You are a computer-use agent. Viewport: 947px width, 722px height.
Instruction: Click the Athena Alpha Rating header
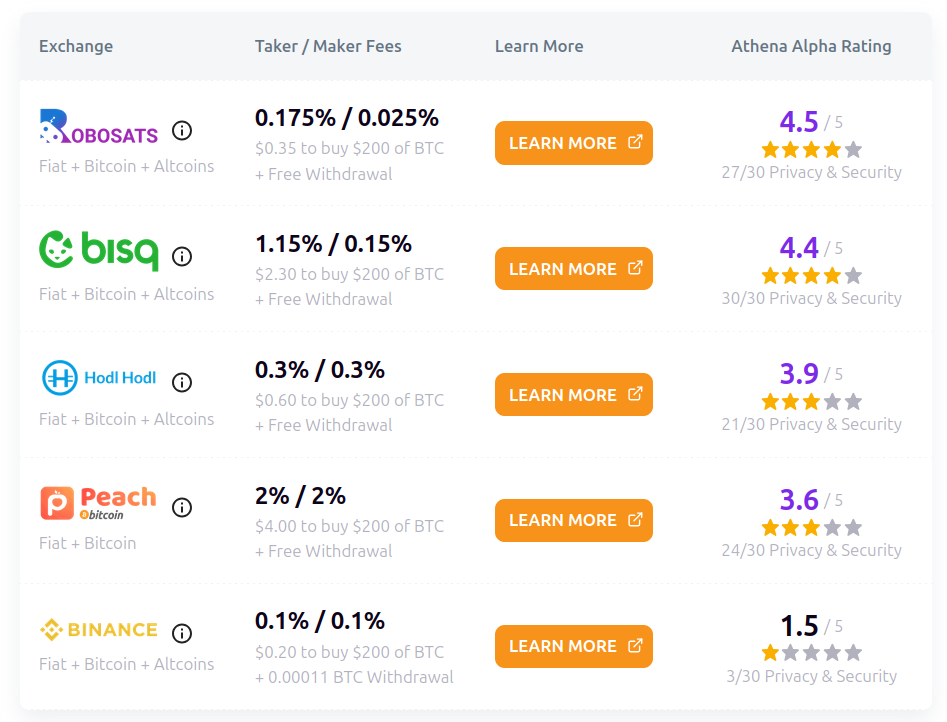tap(811, 47)
